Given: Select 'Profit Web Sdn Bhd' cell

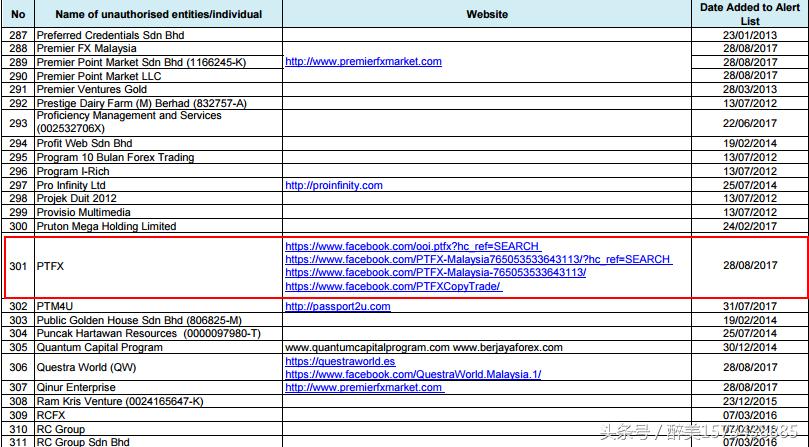Looking at the screenshot, I should point(158,143).
